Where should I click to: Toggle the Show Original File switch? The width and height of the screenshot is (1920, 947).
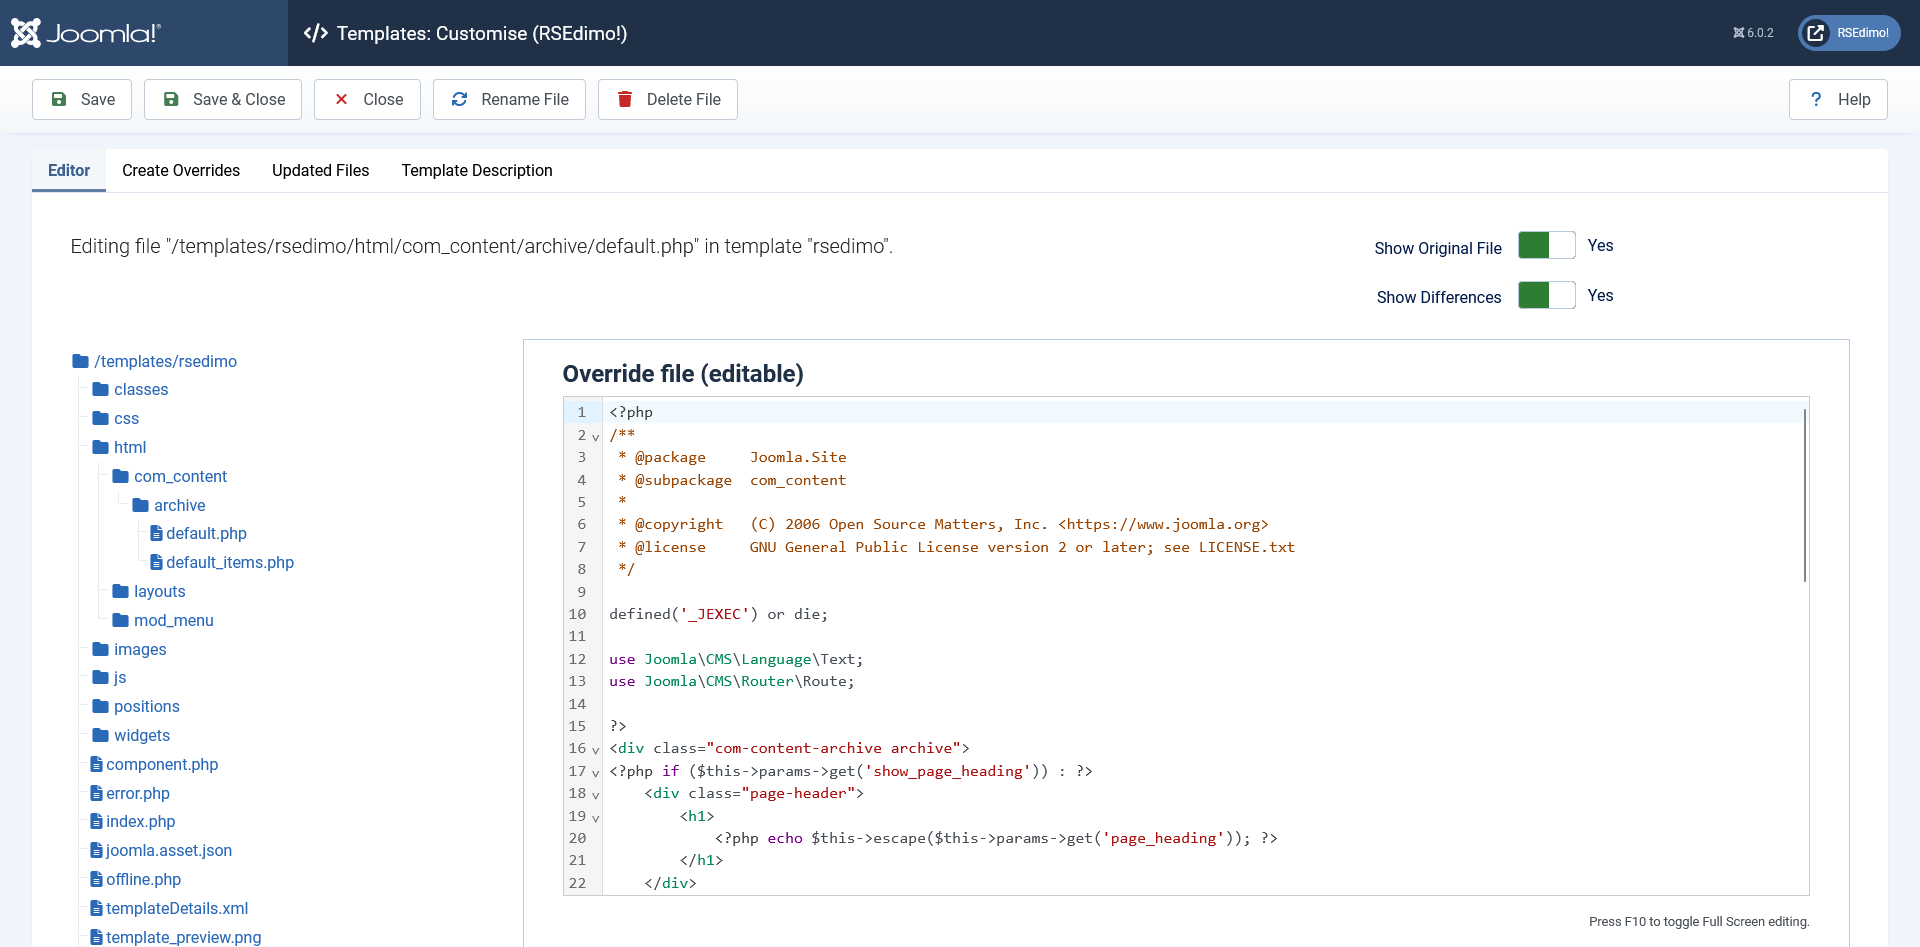(x=1546, y=246)
